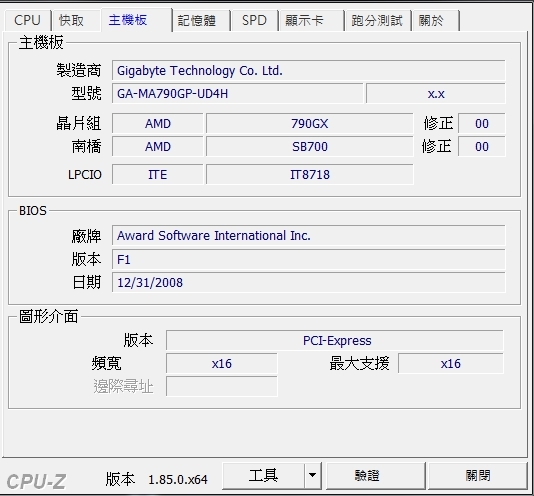Click the empty 邊際尋址 field
Viewport: 534px width, 496px height.
coord(222,386)
